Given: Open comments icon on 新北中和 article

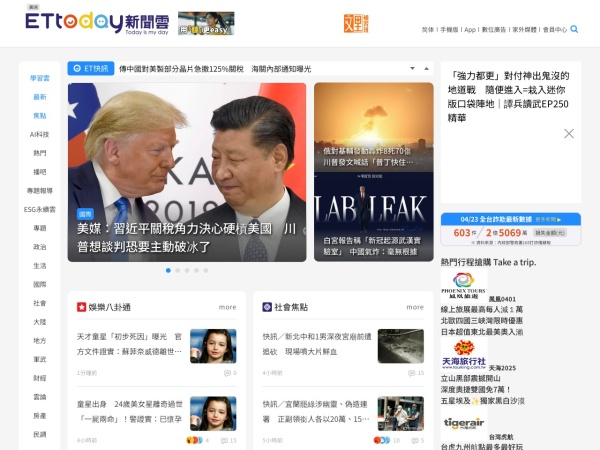Looking at the screenshot, I should (x=412, y=373).
